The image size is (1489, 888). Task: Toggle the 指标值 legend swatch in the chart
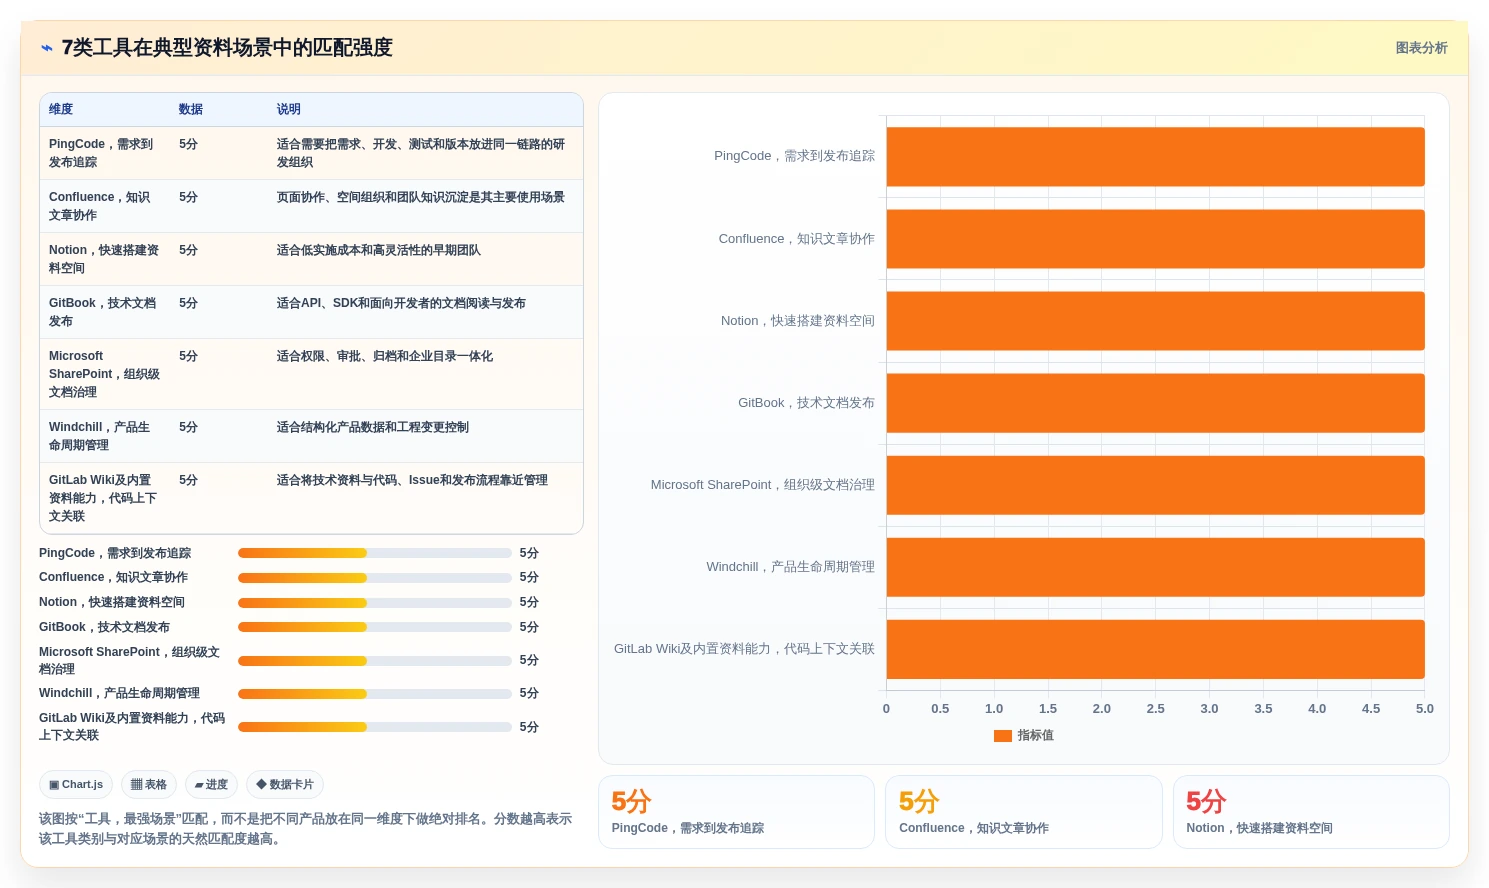[1003, 736]
